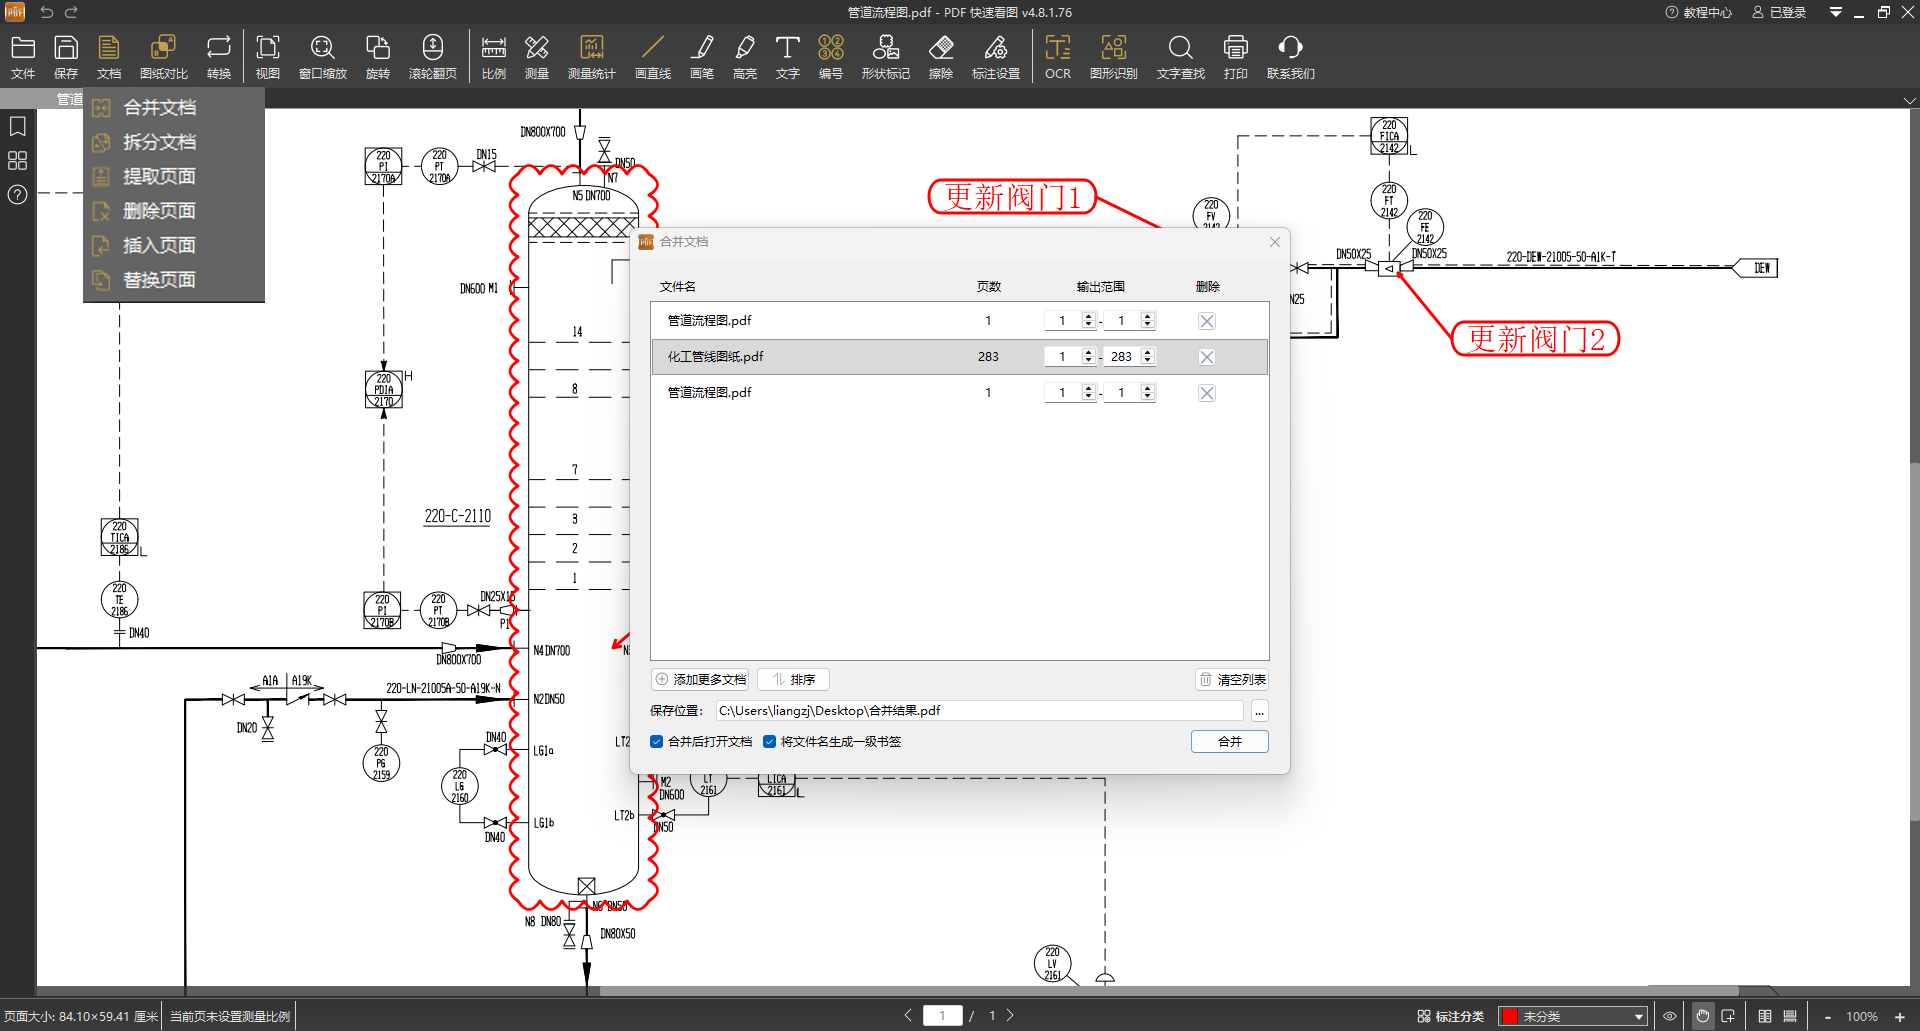
Task: Open 文字查找 text search tool
Action: [1180, 57]
